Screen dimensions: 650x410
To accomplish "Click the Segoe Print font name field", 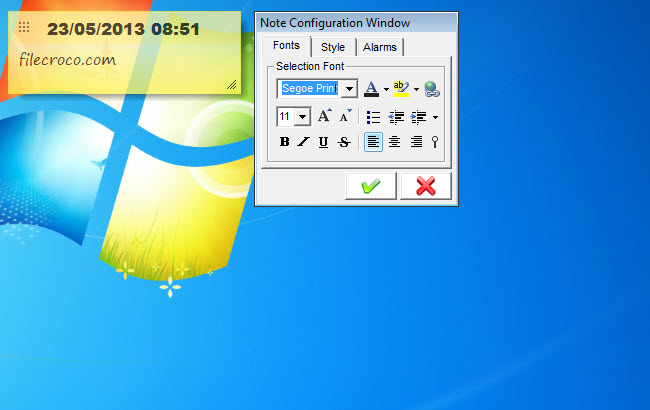I will [310, 89].
